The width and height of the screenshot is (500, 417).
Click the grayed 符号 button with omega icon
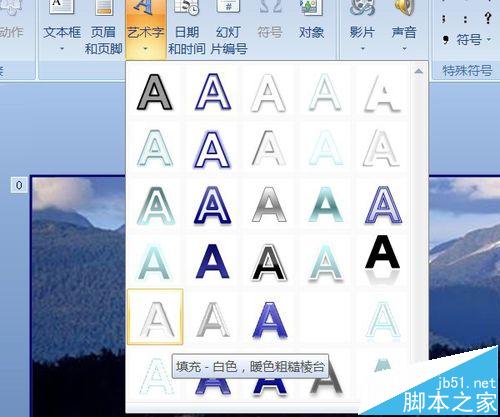(x=270, y=20)
